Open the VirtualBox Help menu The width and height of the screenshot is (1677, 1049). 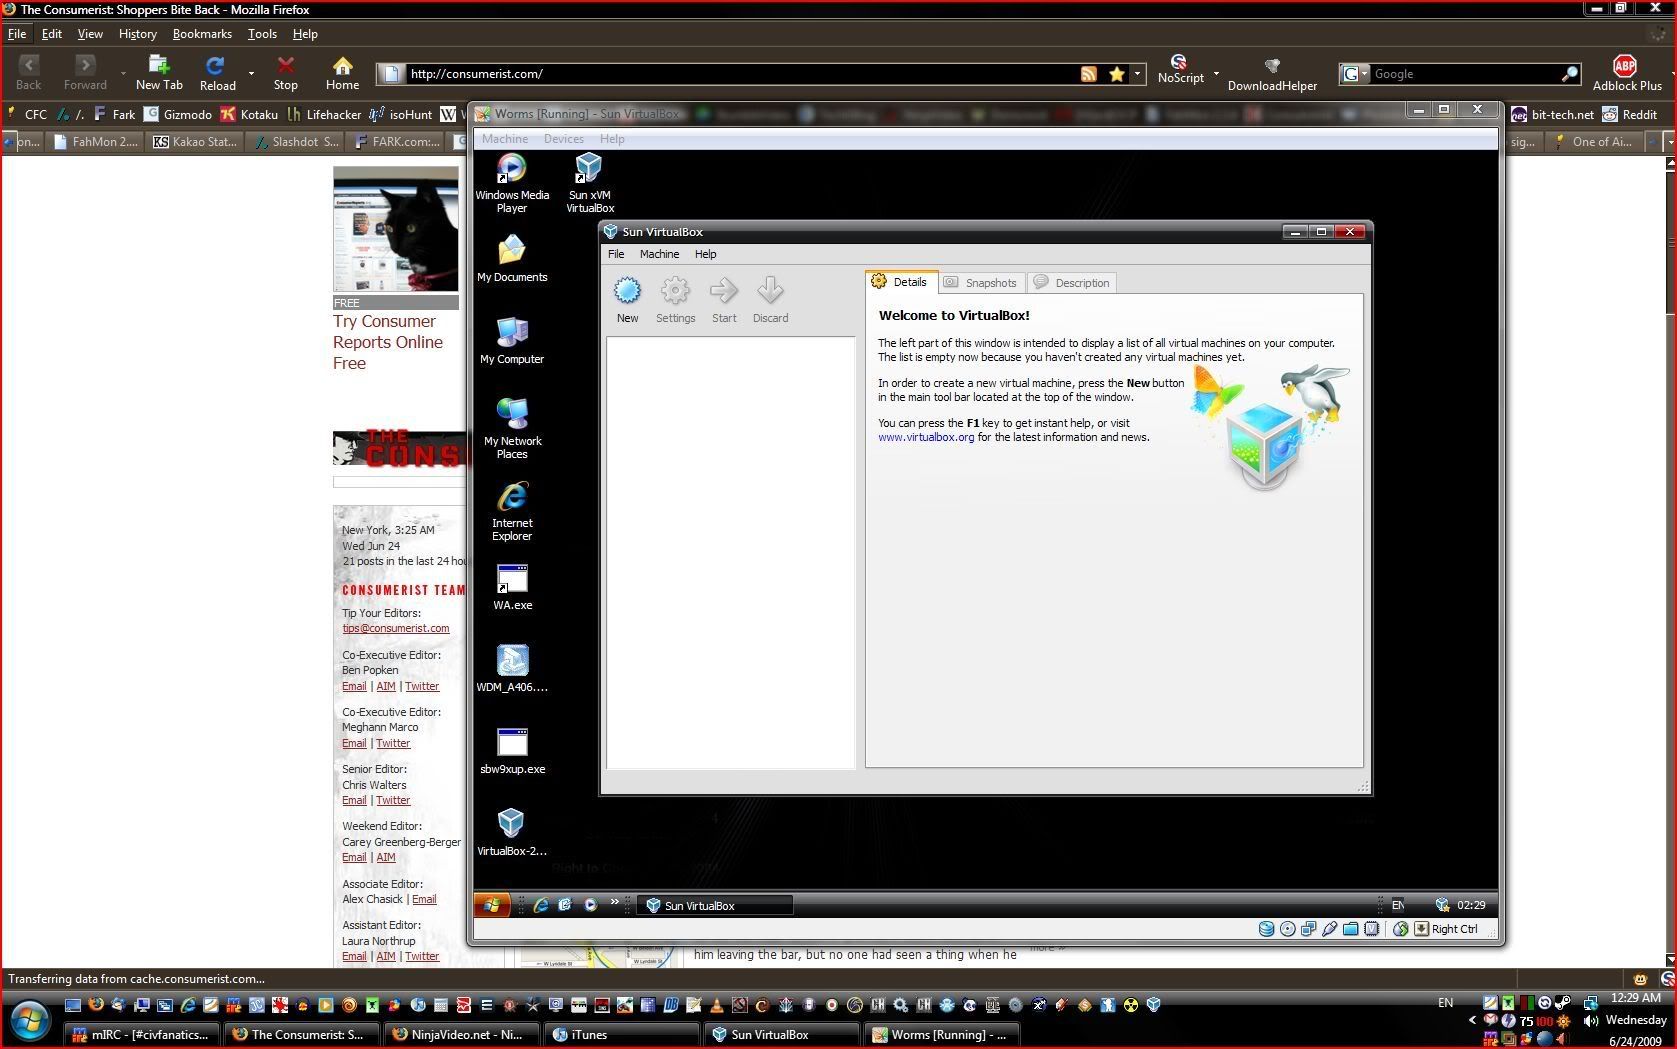coord(705,254)
